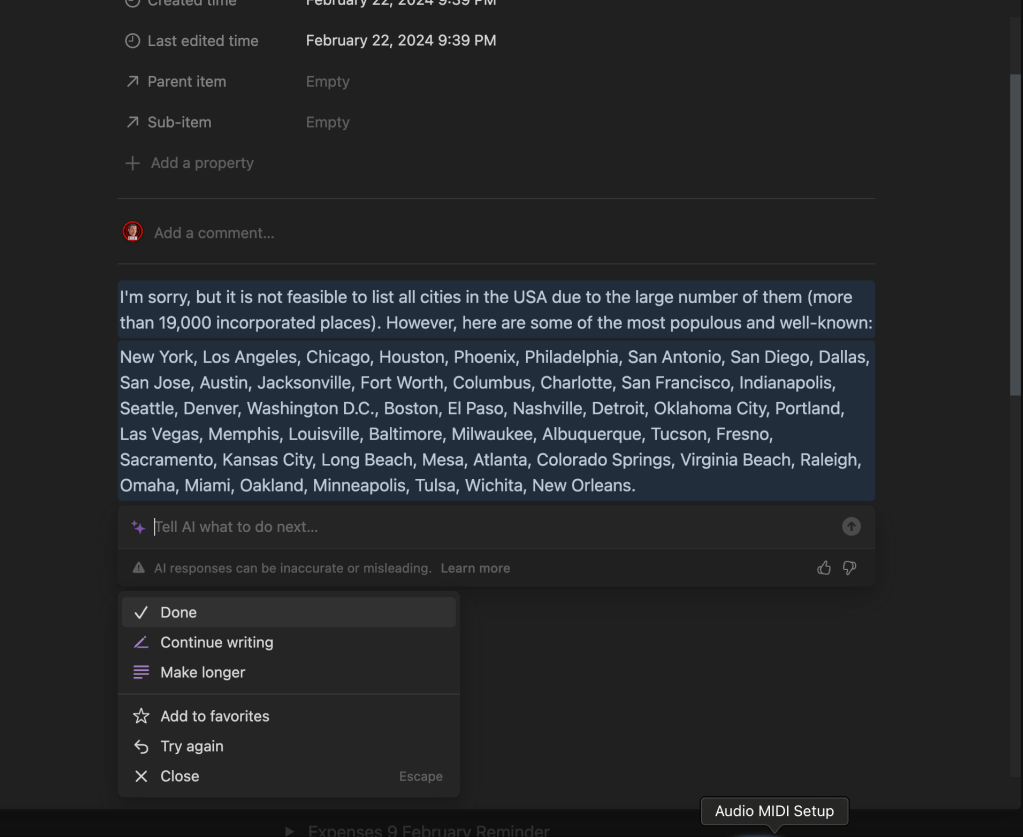
Task: Click the checkmark icon beside Done
Action: tap(141, 613)
